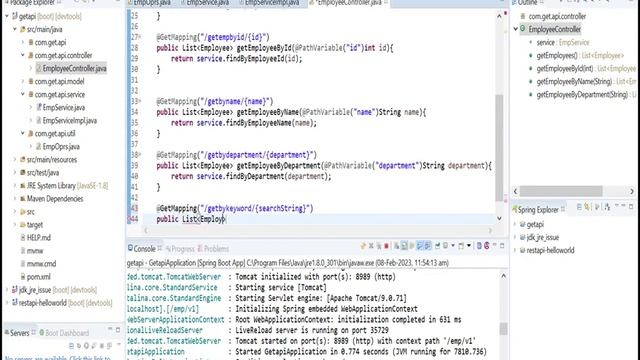Click Collapse All icon in Spring Explorer

[x=579, y=208]
